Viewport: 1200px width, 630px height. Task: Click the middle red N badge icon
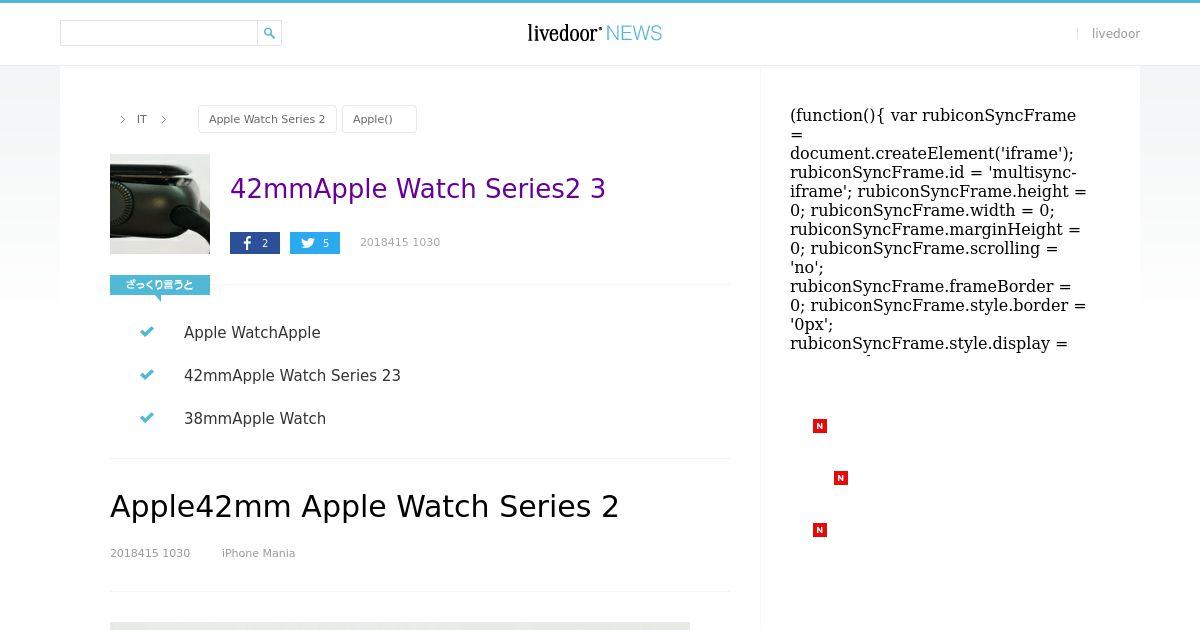pyautogui.click(x=841, y=478)
